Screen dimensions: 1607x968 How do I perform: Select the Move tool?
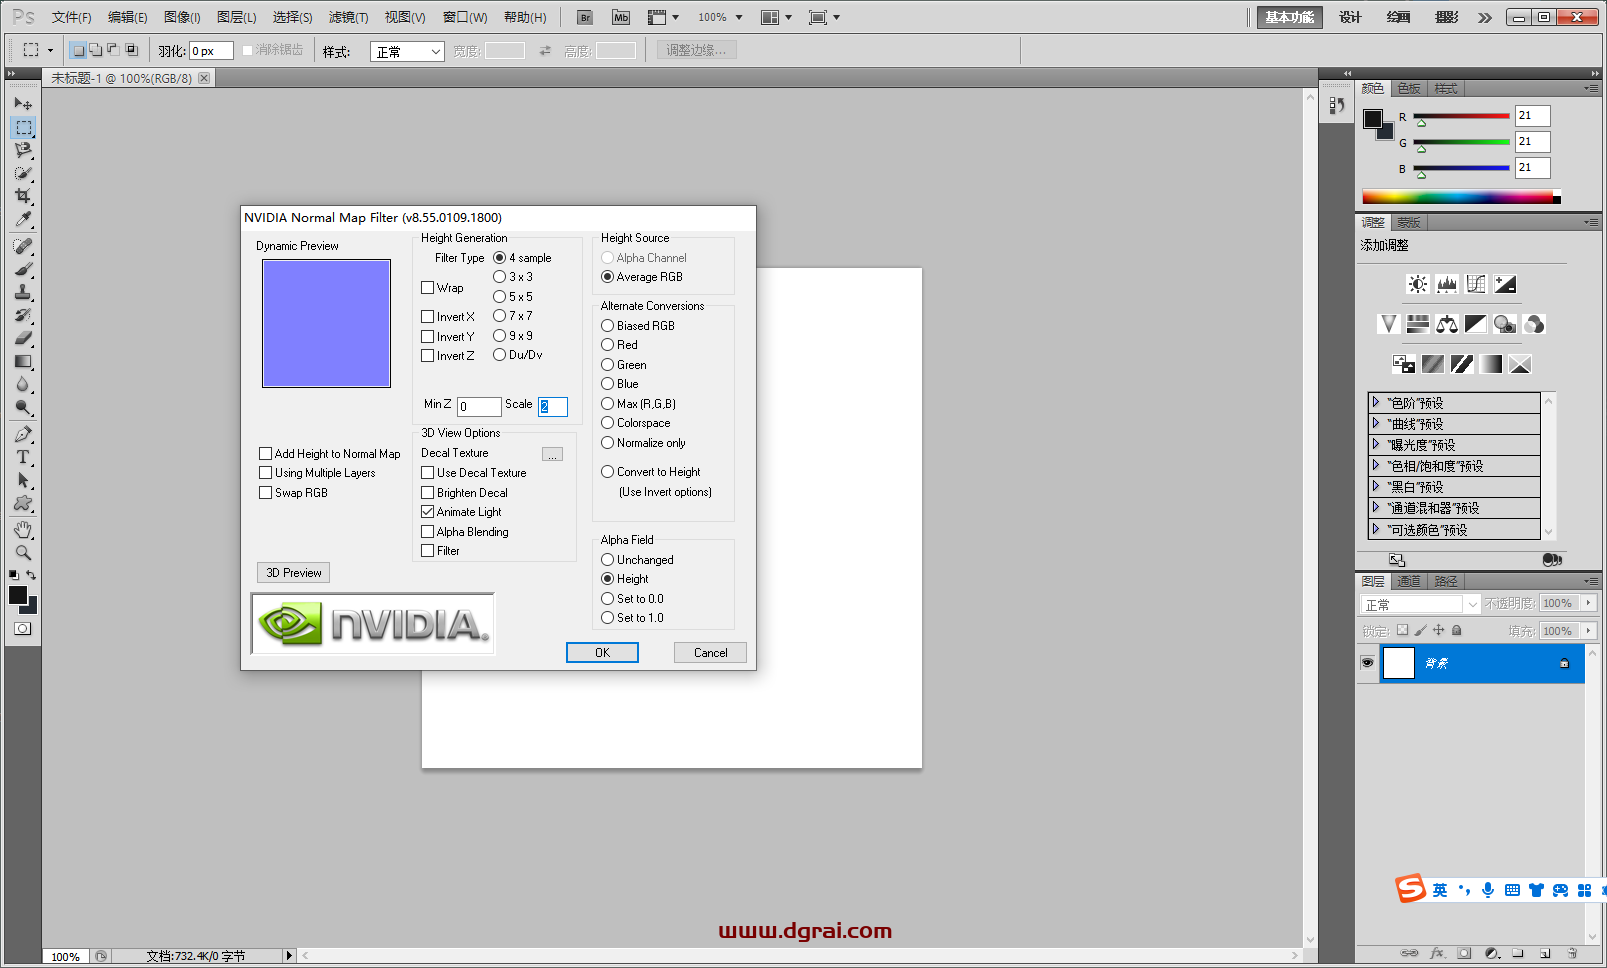click(23, 104)
